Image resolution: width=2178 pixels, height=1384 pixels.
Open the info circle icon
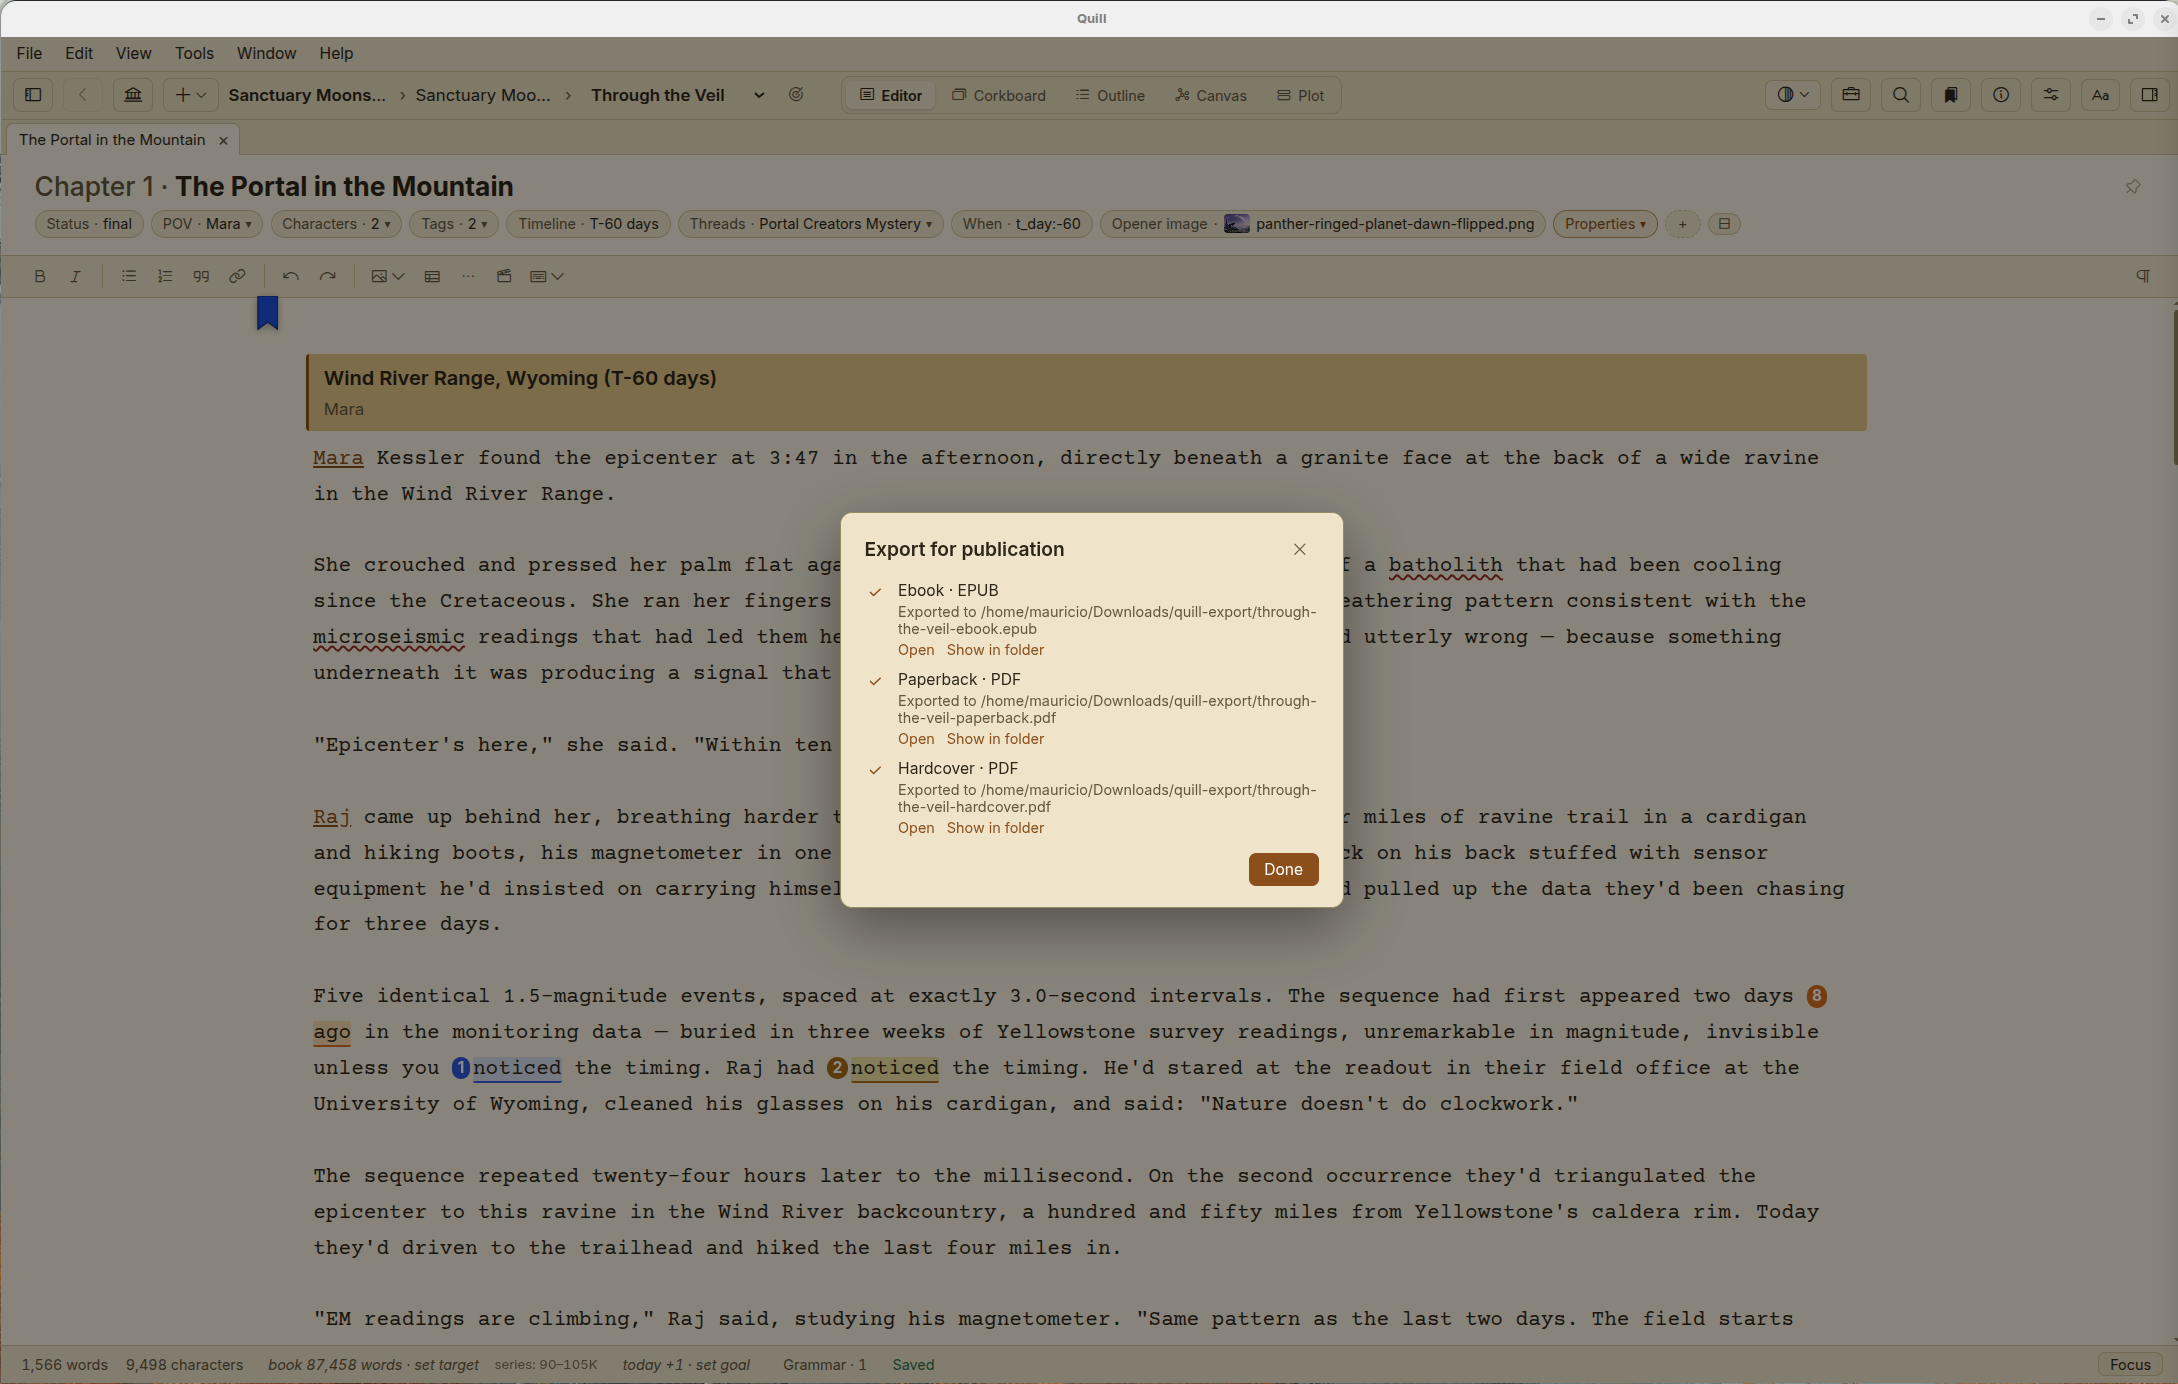(2001, 95)
